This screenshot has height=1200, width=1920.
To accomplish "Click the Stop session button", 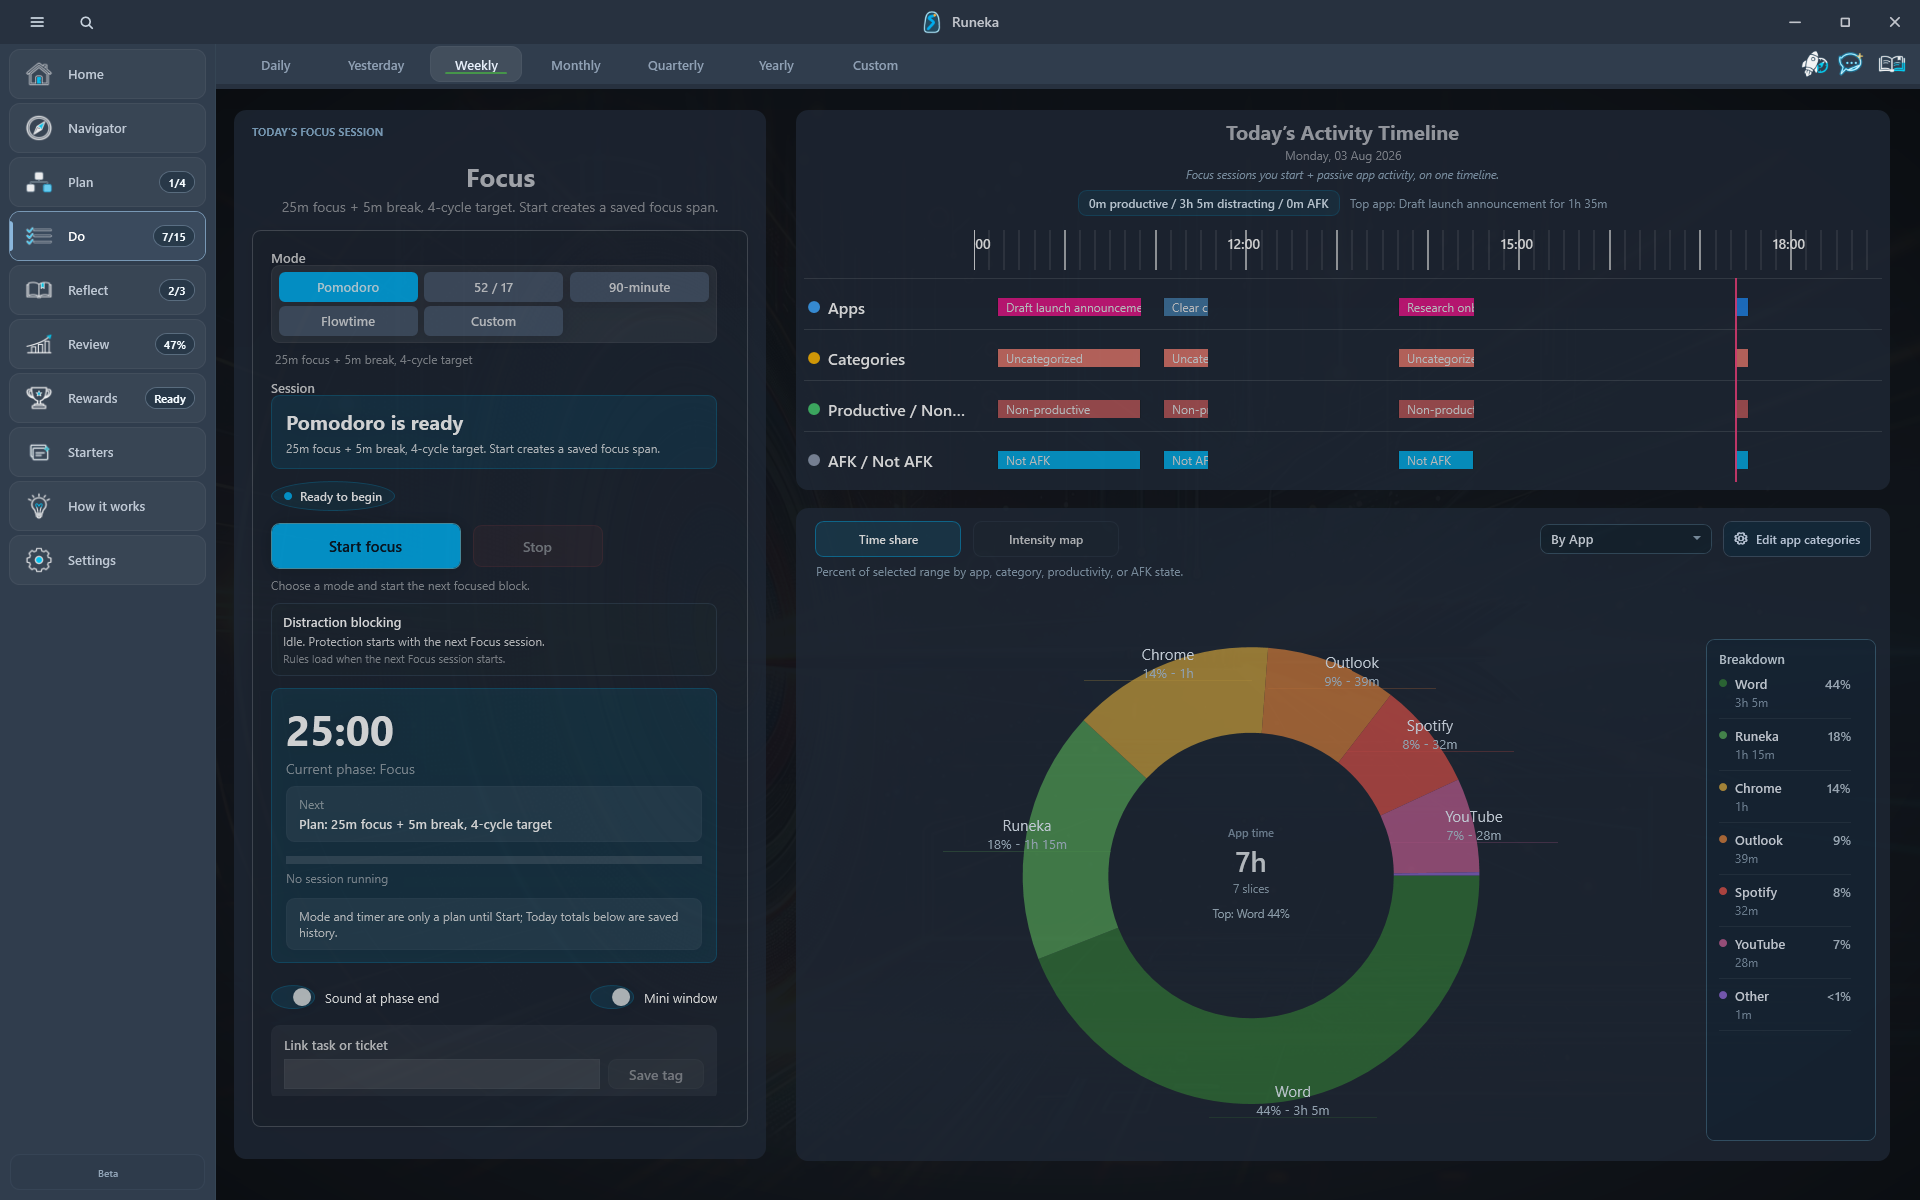I will [x=537, y=546].
